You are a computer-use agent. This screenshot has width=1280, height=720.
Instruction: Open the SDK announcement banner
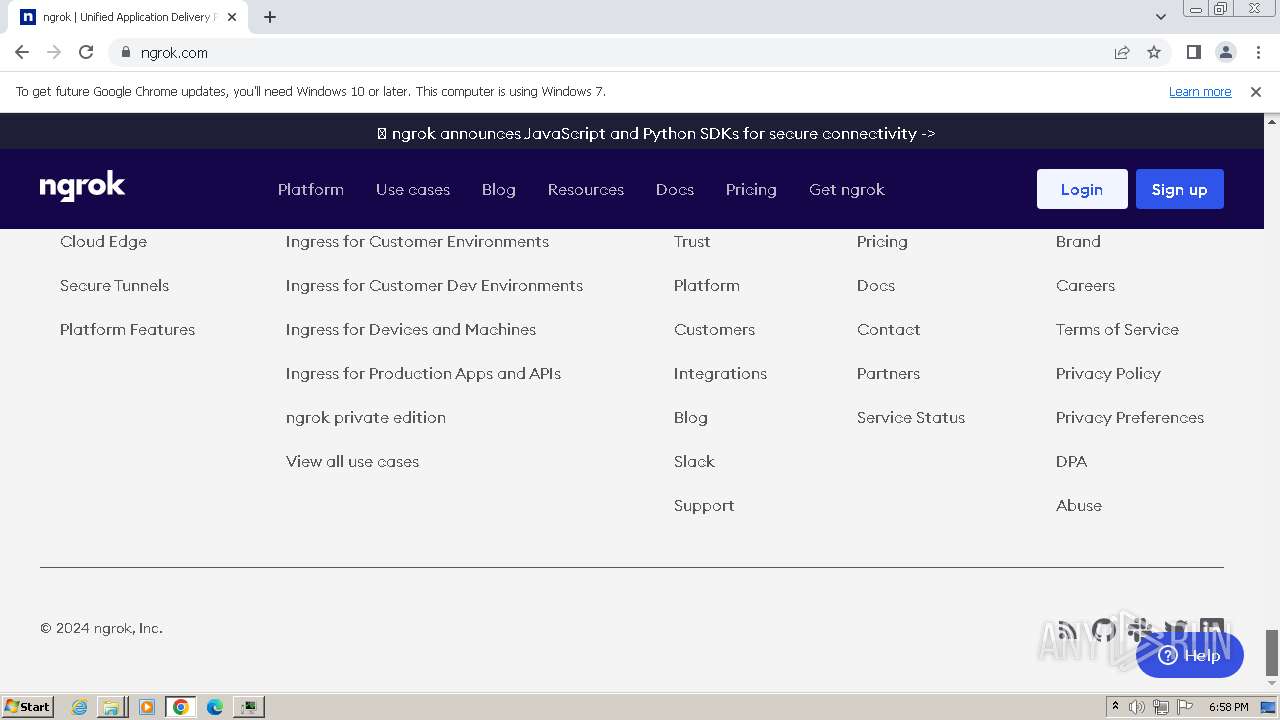(x=656, y=133)
